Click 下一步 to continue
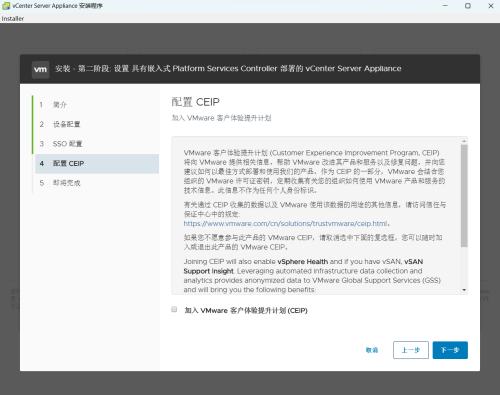 tap(450, 350)
